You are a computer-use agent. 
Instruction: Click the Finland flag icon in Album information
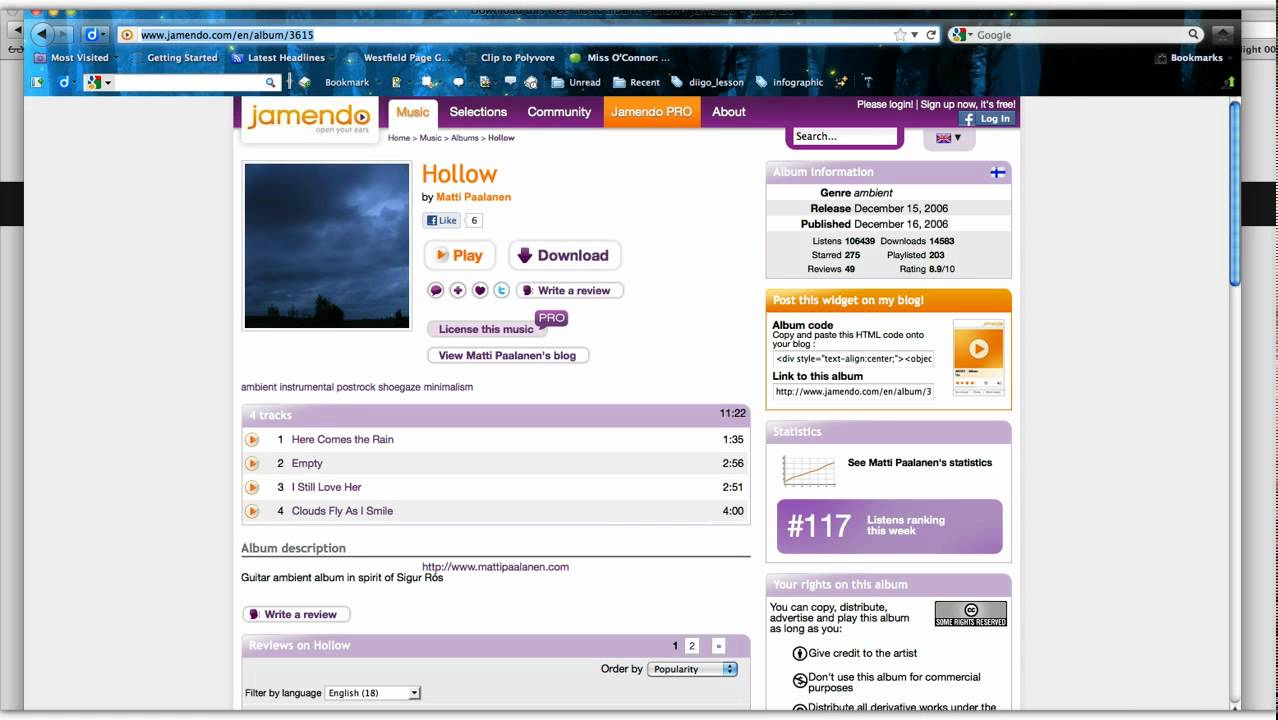(x=998, y=172)
